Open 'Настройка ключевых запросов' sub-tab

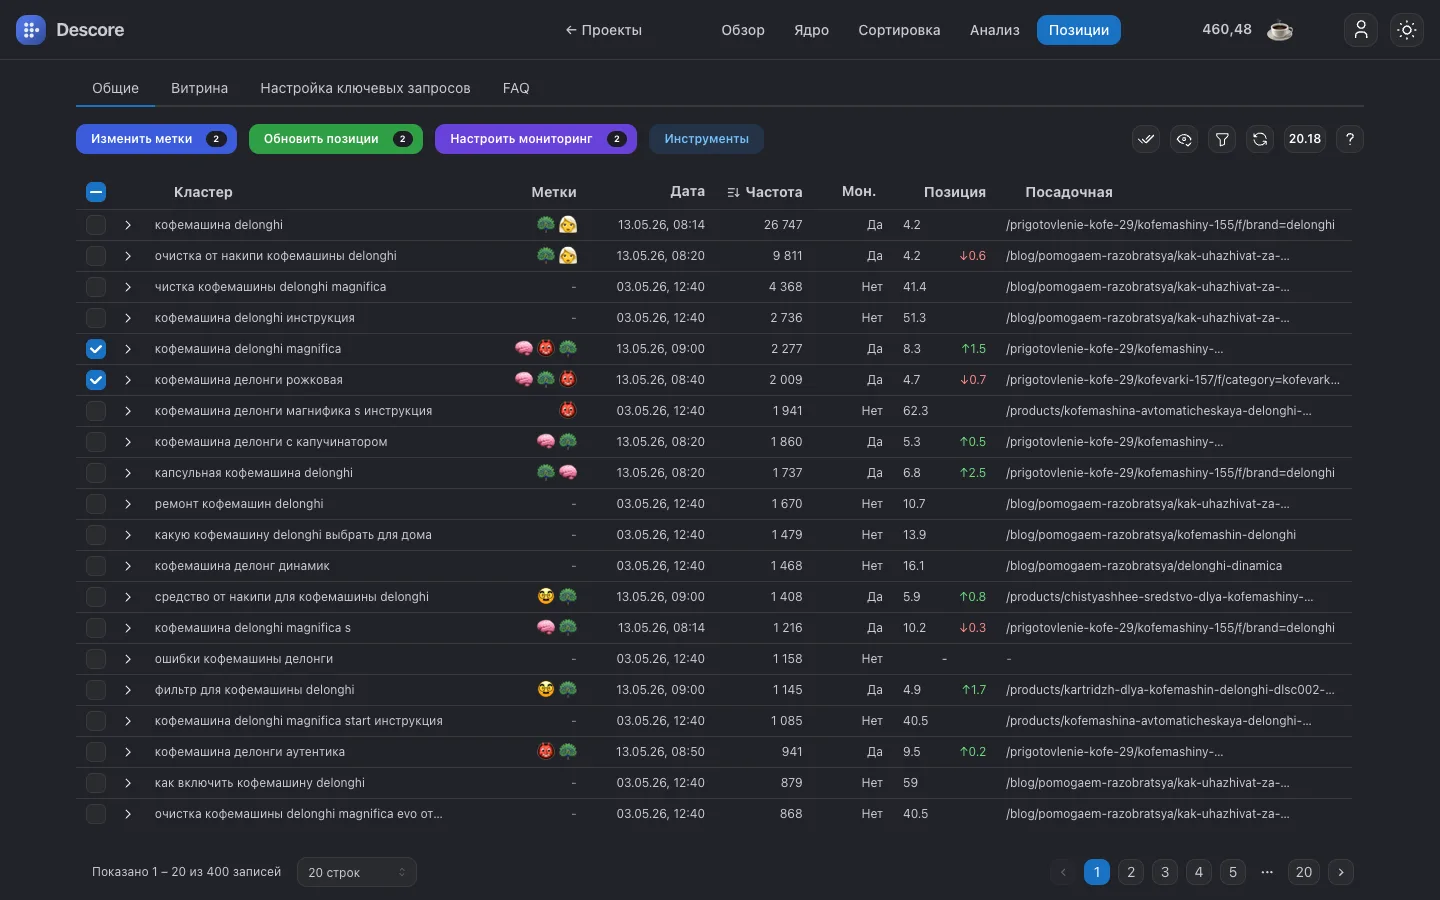pyautogui.click(x=365, y=88)
